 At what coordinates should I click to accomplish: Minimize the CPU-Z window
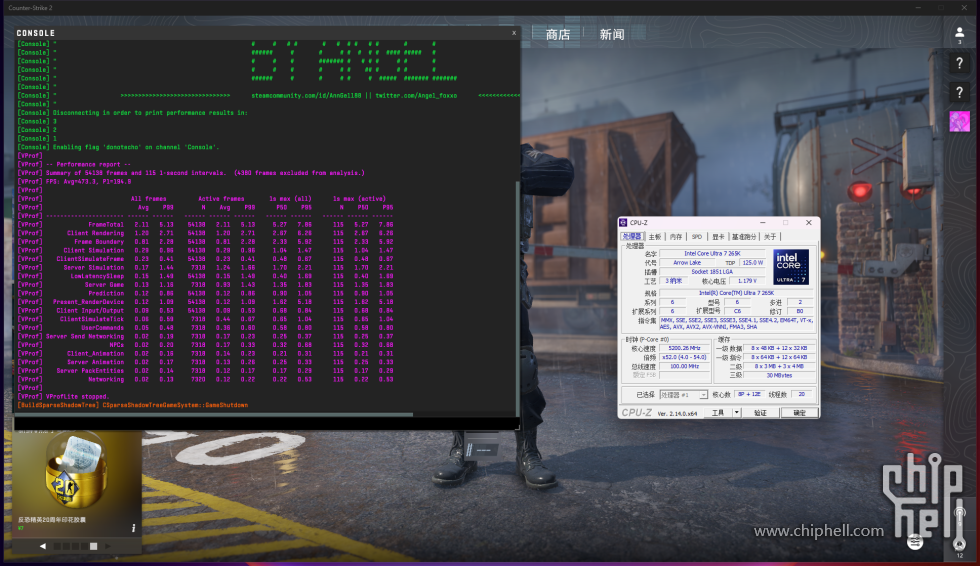tap(762, 222)
